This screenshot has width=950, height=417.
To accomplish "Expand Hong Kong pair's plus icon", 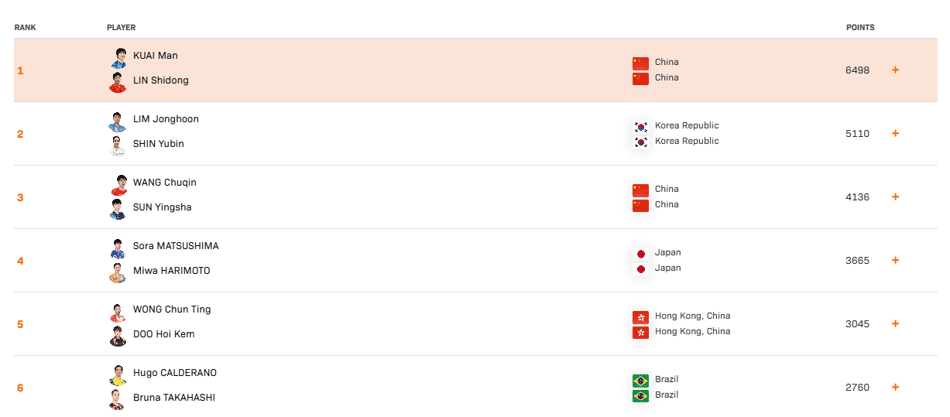I will pos(895,324).
